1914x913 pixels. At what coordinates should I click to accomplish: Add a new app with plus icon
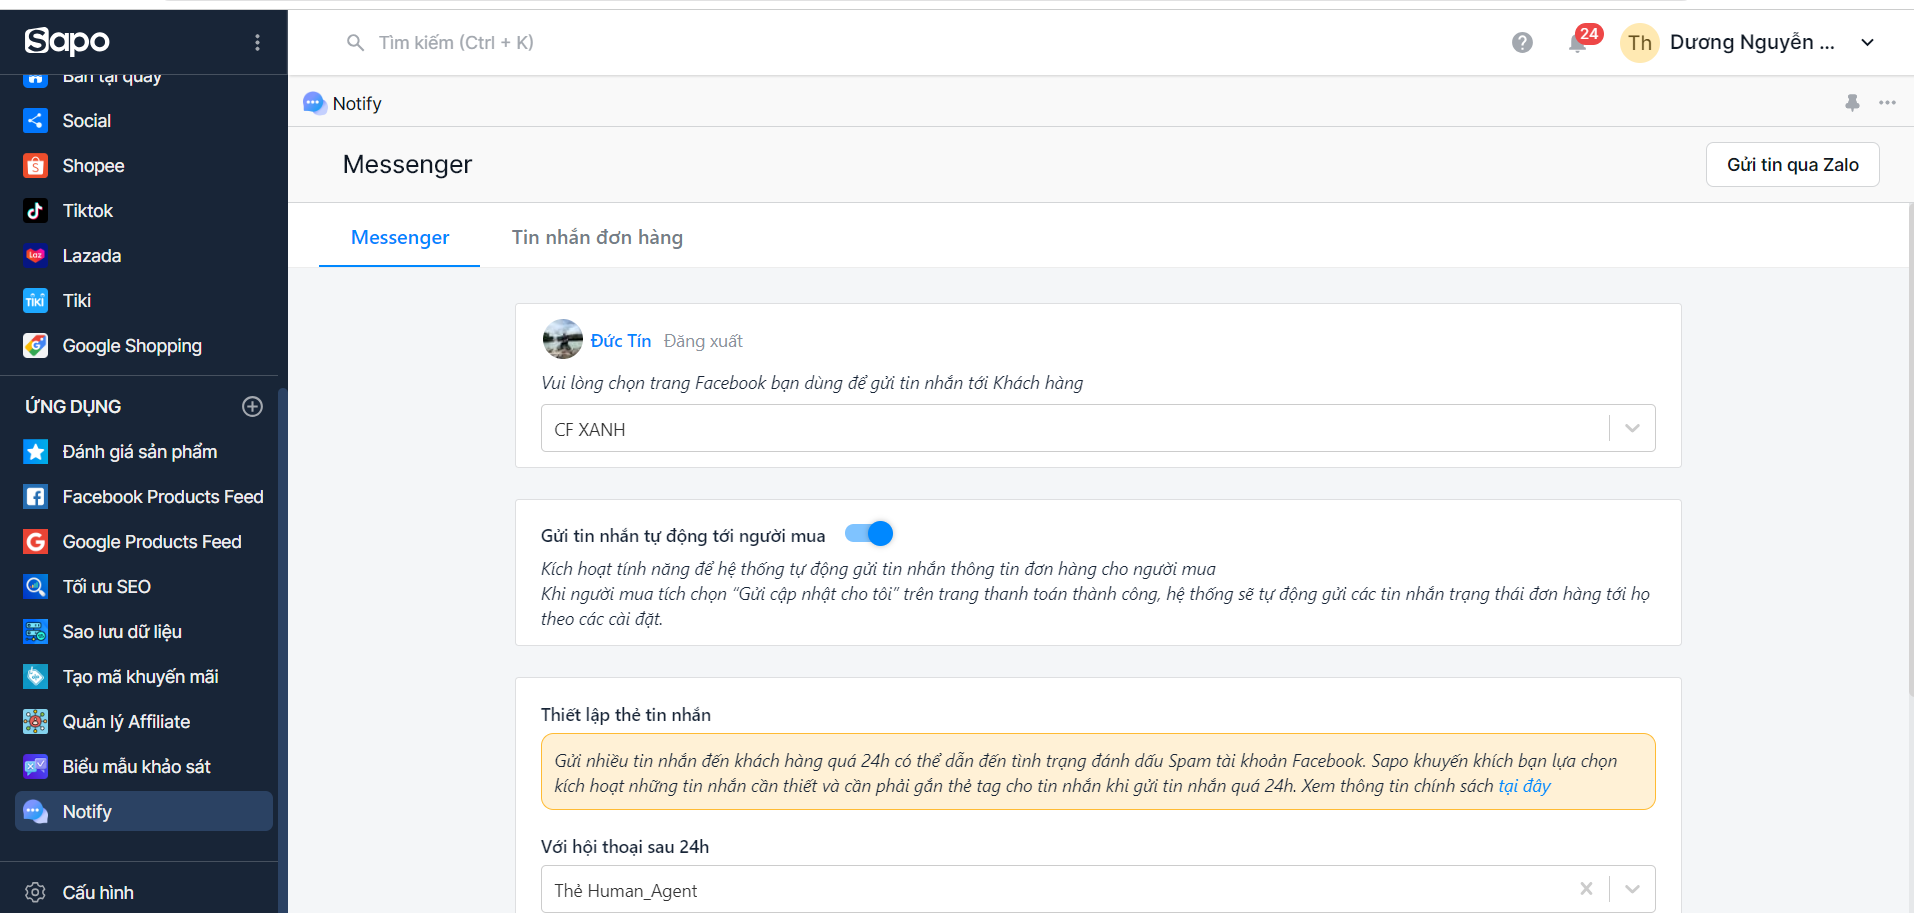252,406
